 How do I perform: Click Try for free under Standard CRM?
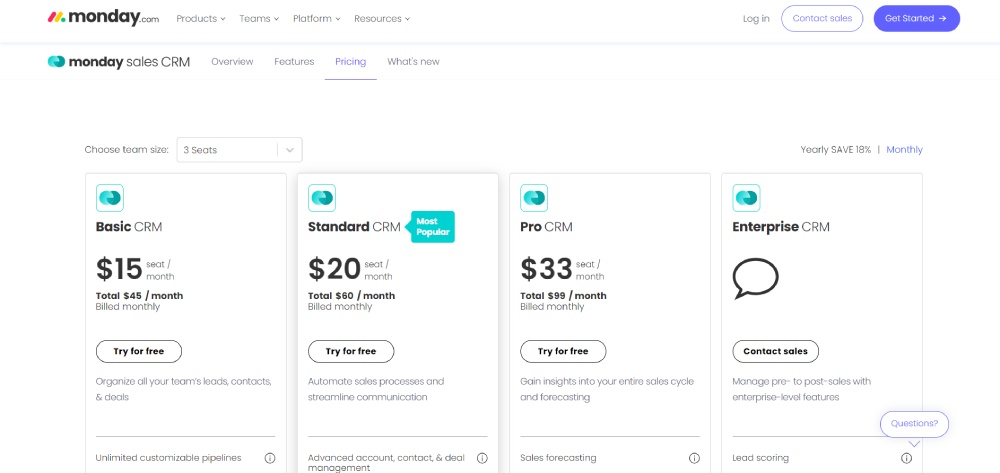point(351,351)
